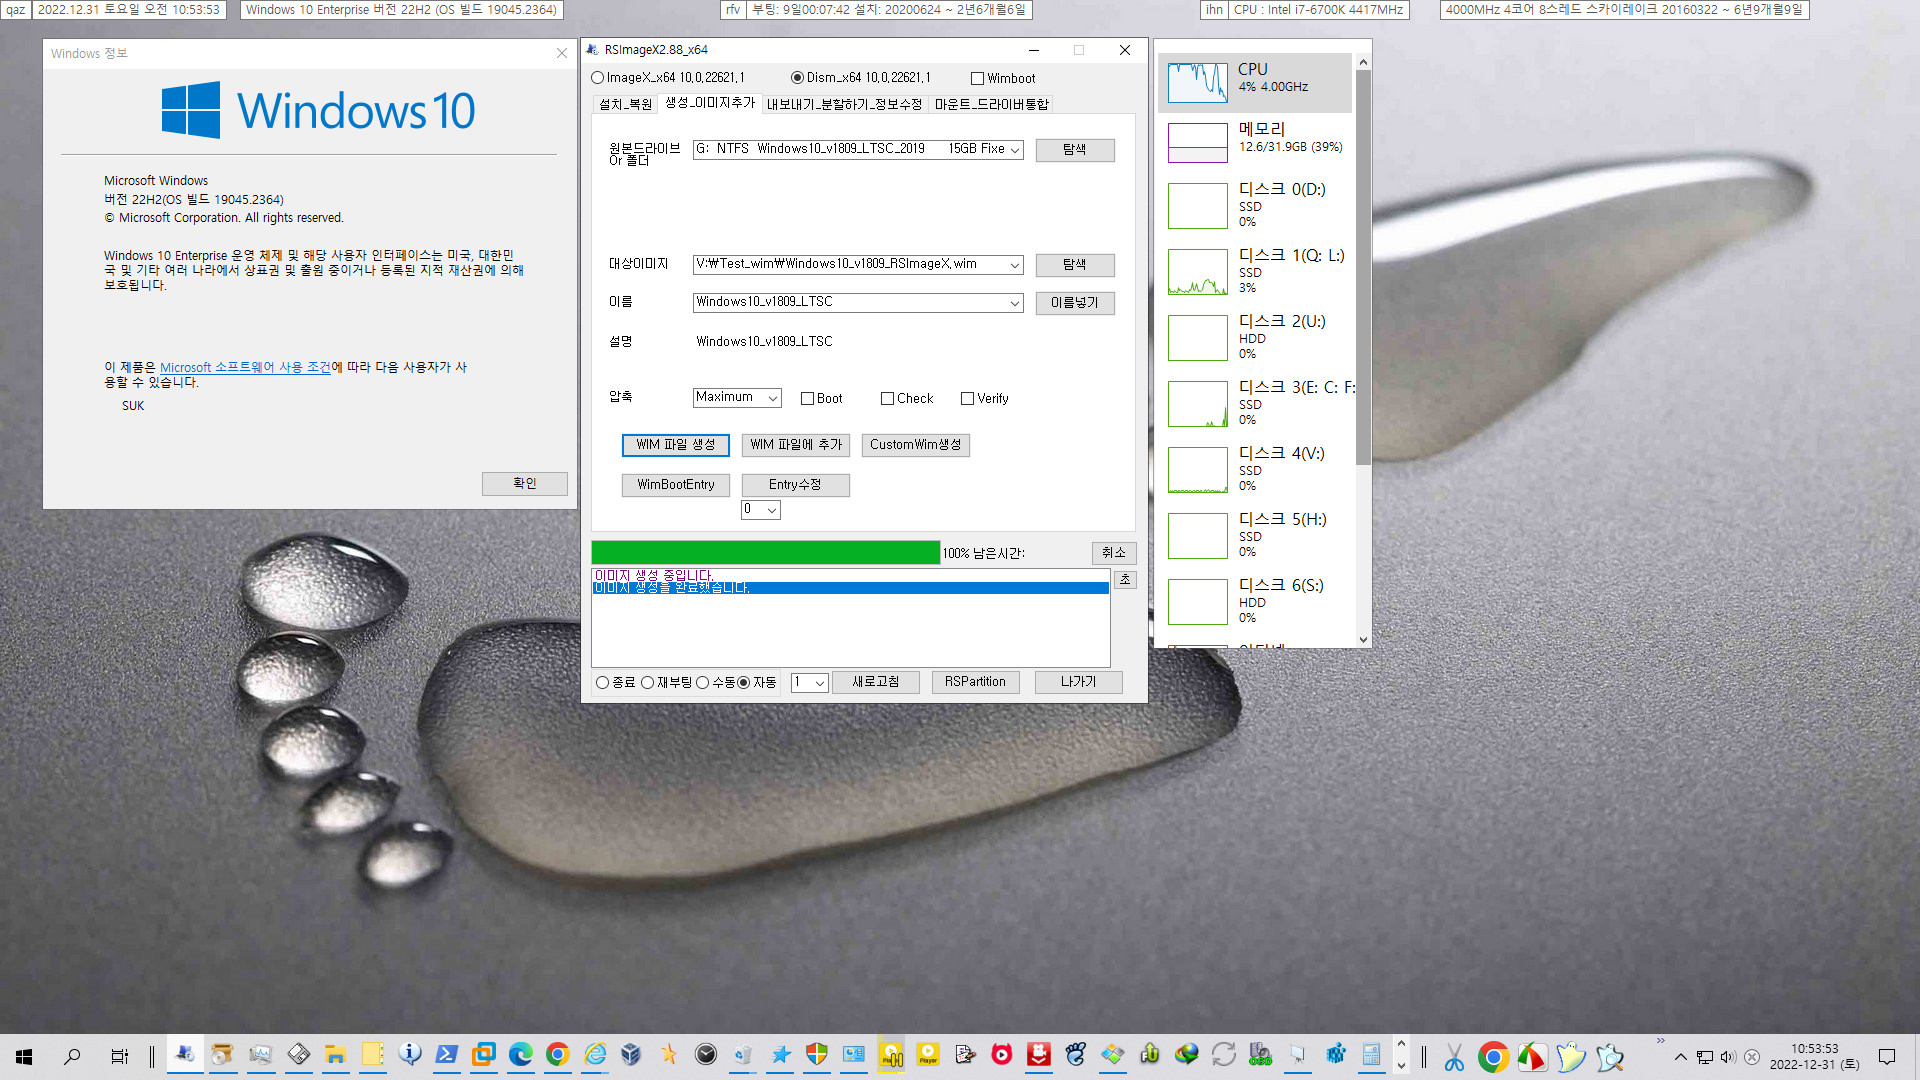Open the highlighted PotPlayer taskbar icon
This screenshot has width=1920, height=1080.
(891, 1055)
